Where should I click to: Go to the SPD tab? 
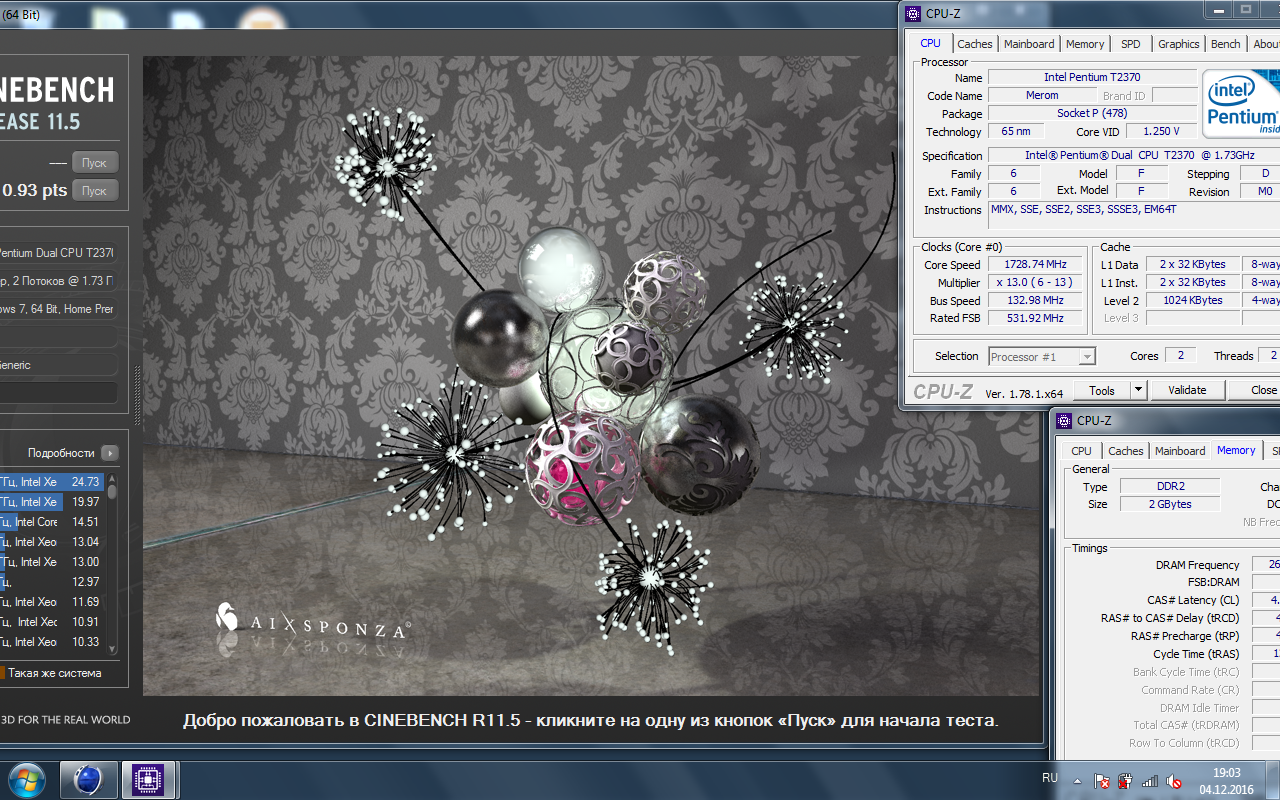point(1130,44)
